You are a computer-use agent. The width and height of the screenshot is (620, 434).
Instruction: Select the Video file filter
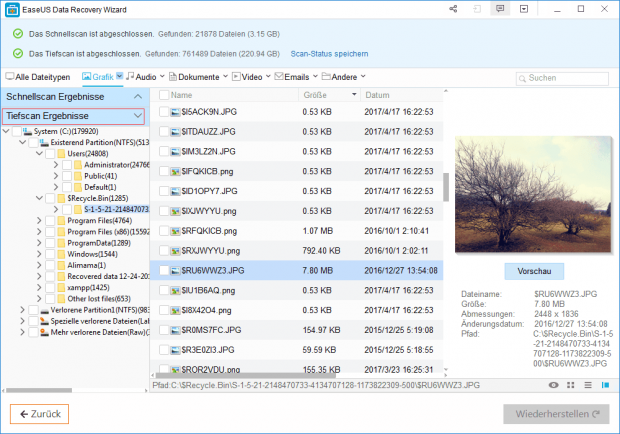pos(247,77)
